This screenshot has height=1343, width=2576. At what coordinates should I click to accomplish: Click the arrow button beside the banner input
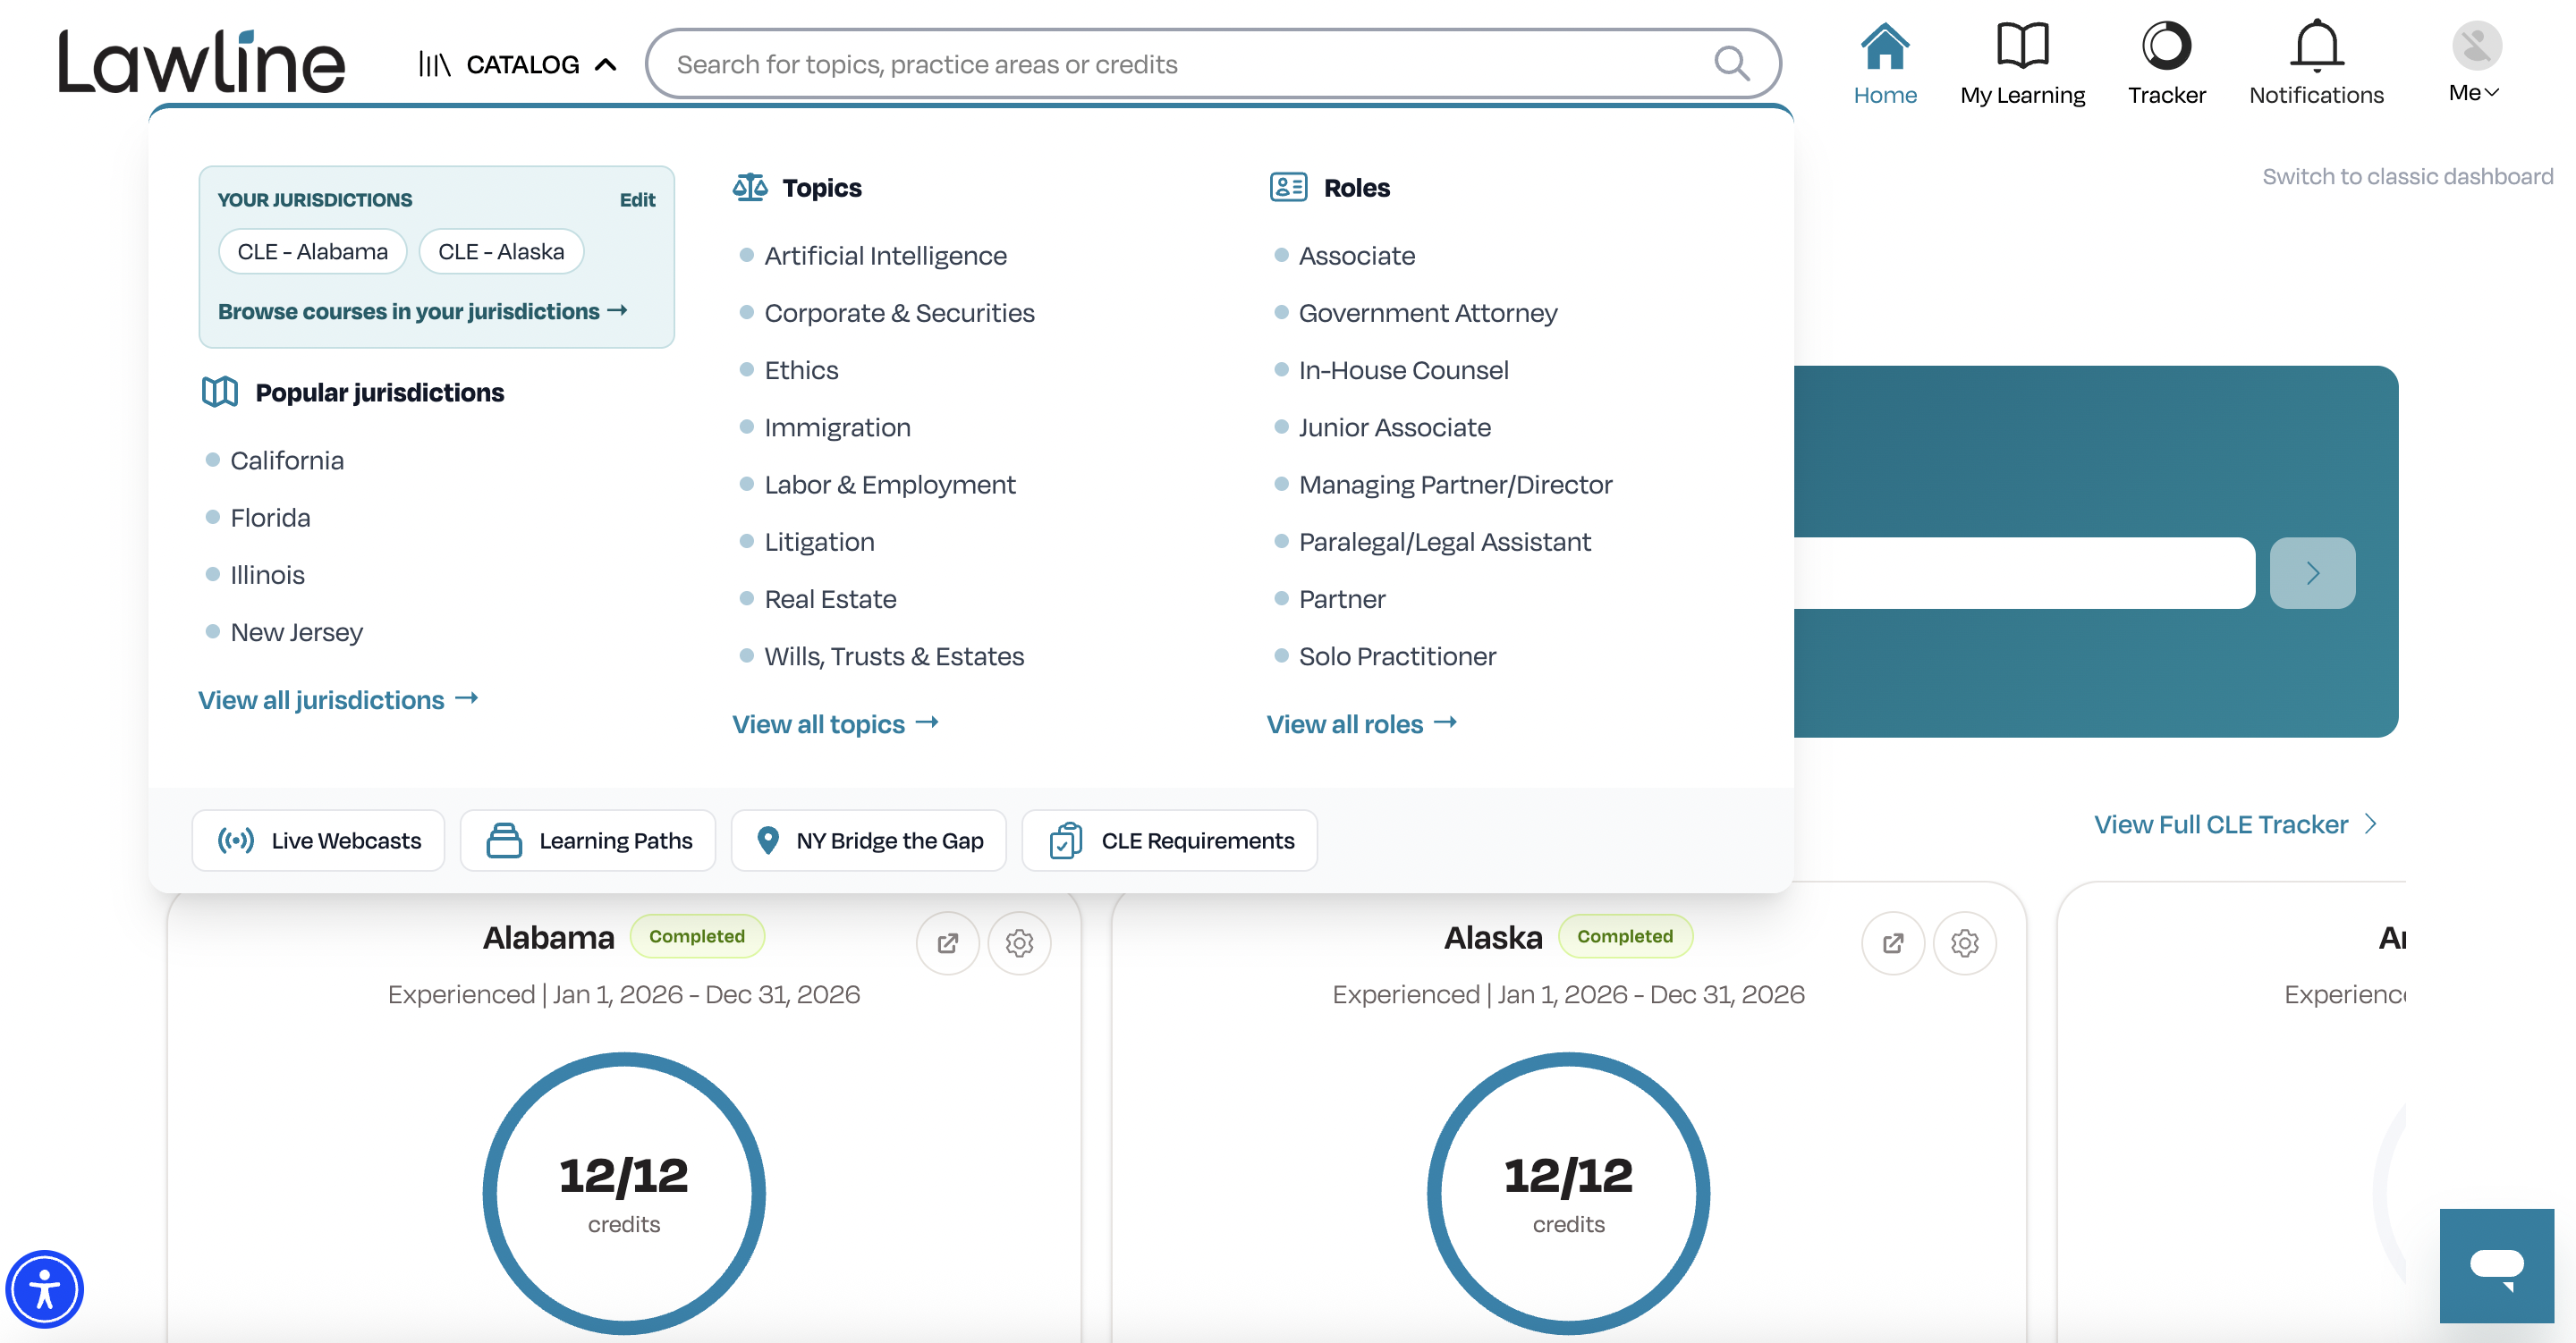tap(2312, 573)
